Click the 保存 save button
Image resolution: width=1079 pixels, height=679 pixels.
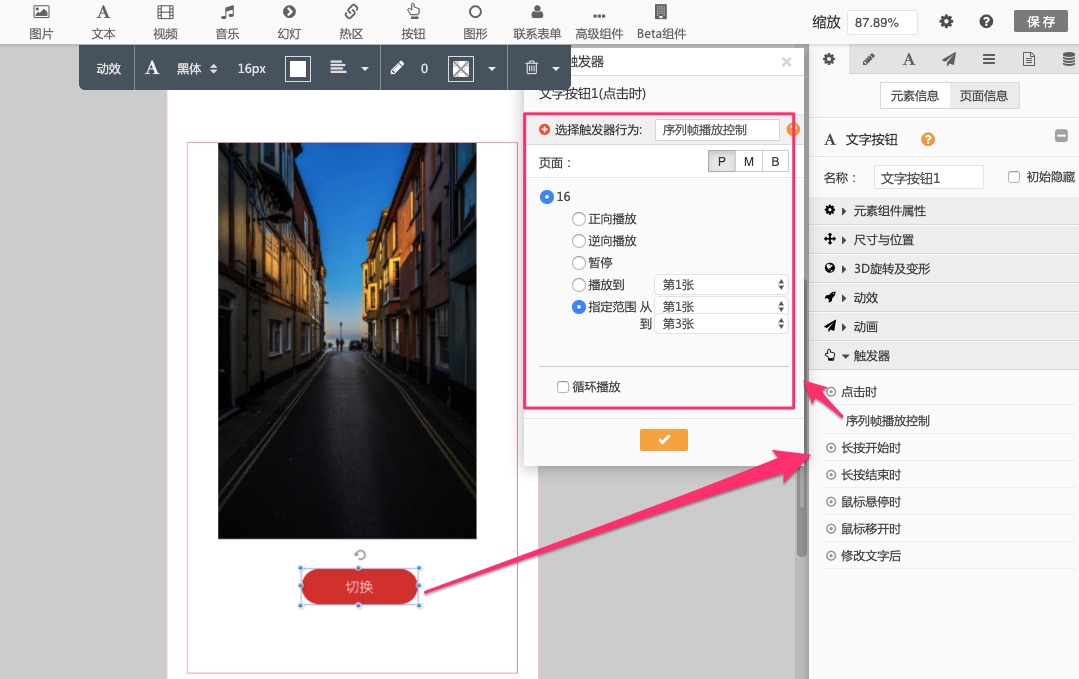1041,22
